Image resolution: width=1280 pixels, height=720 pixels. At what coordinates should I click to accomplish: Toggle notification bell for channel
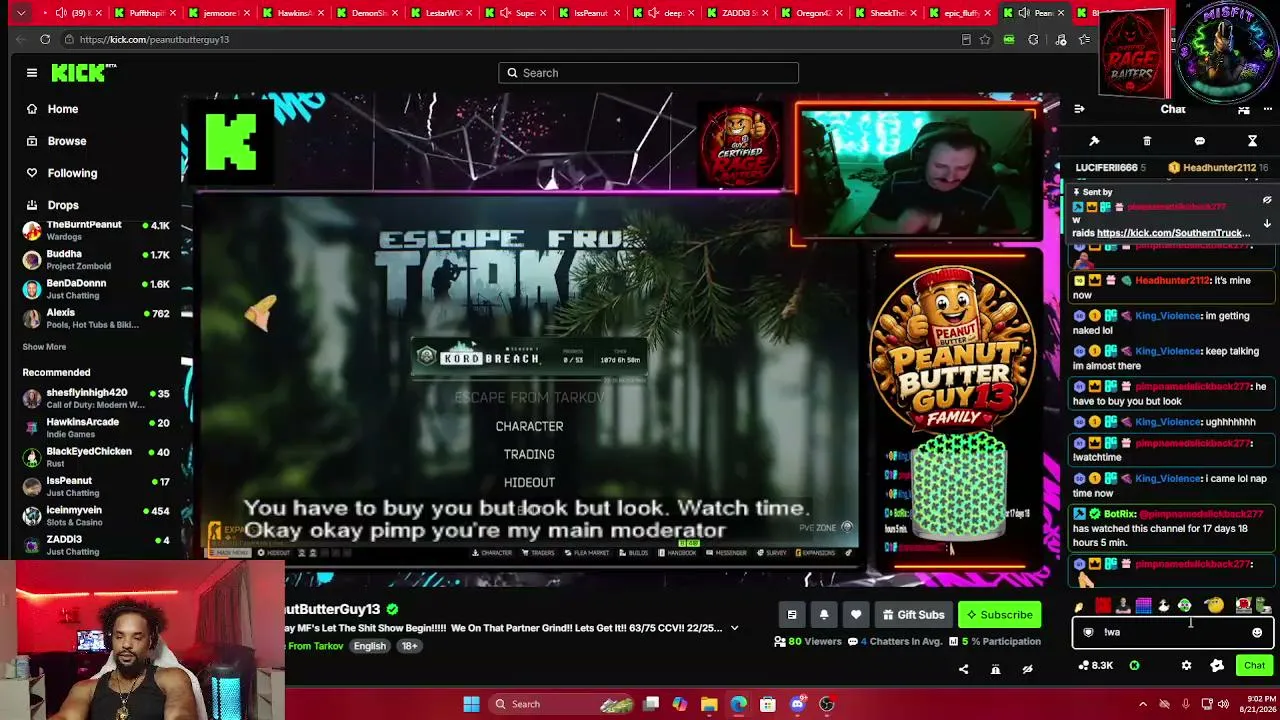[x=824, y=615]
